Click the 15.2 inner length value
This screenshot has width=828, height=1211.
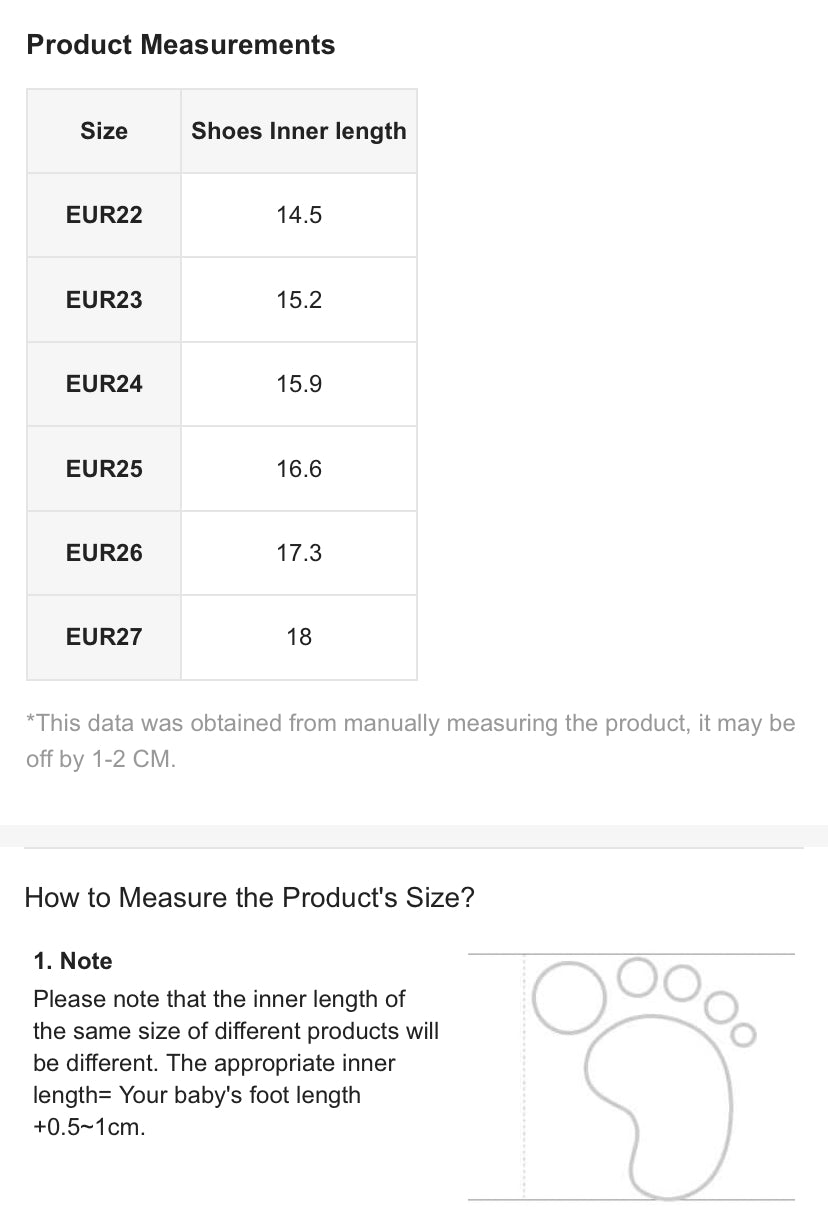pos(299,300)
